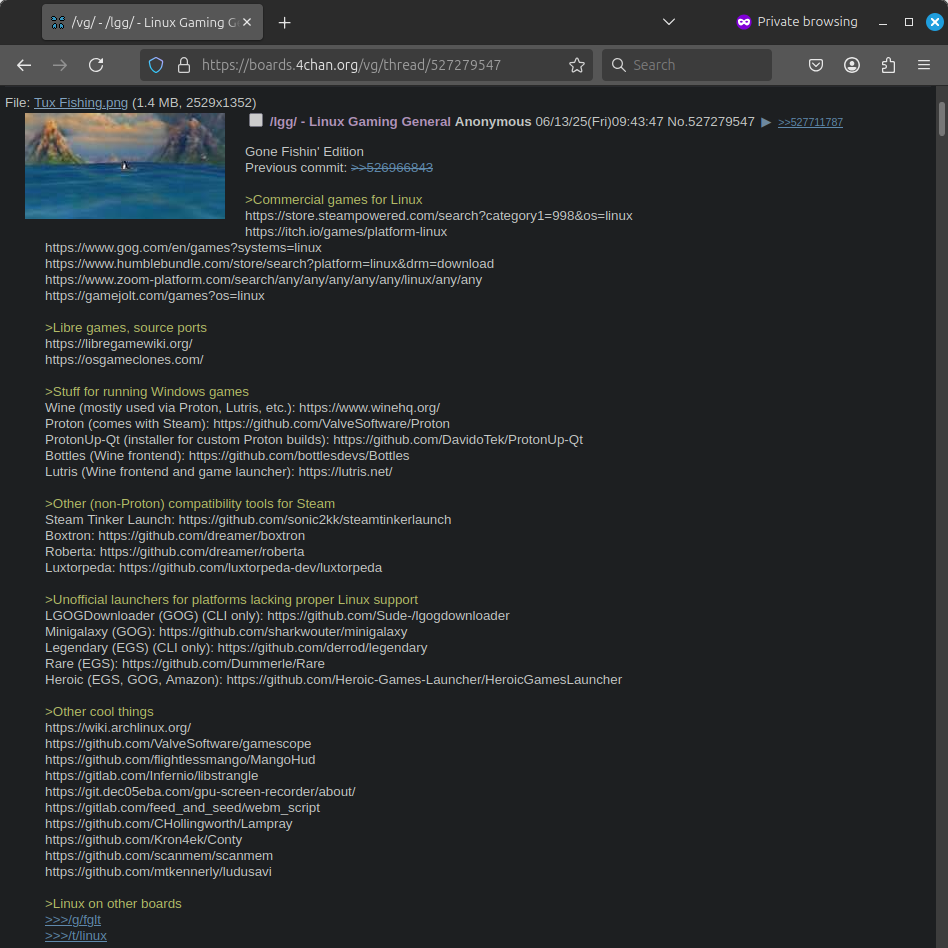Viewport: 948px width, 948px height.
Task: Click the ValveSoftware/gamescope URL text
Action: click(x=178, y=744)
